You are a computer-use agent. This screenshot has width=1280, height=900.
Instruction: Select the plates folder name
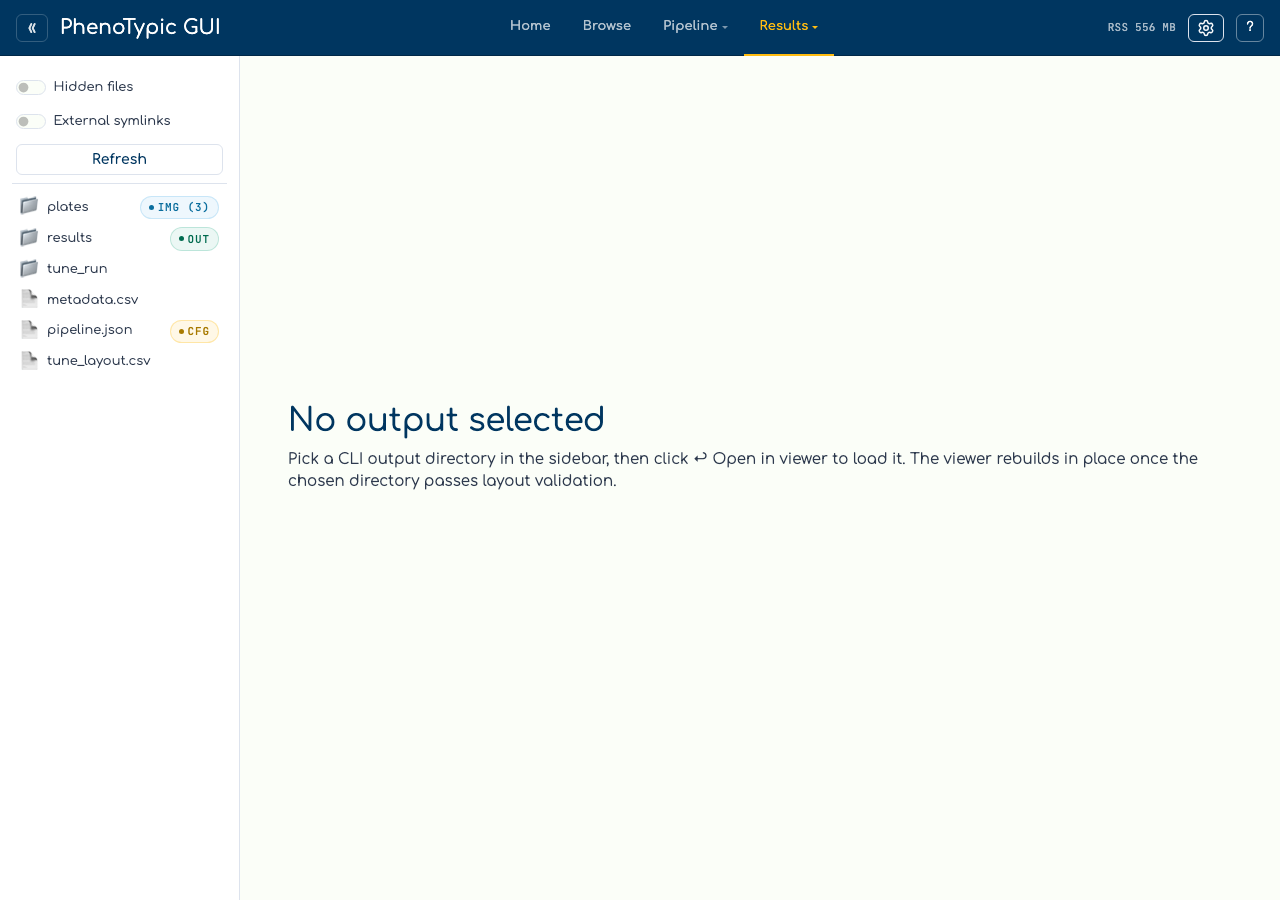(68, 207)
